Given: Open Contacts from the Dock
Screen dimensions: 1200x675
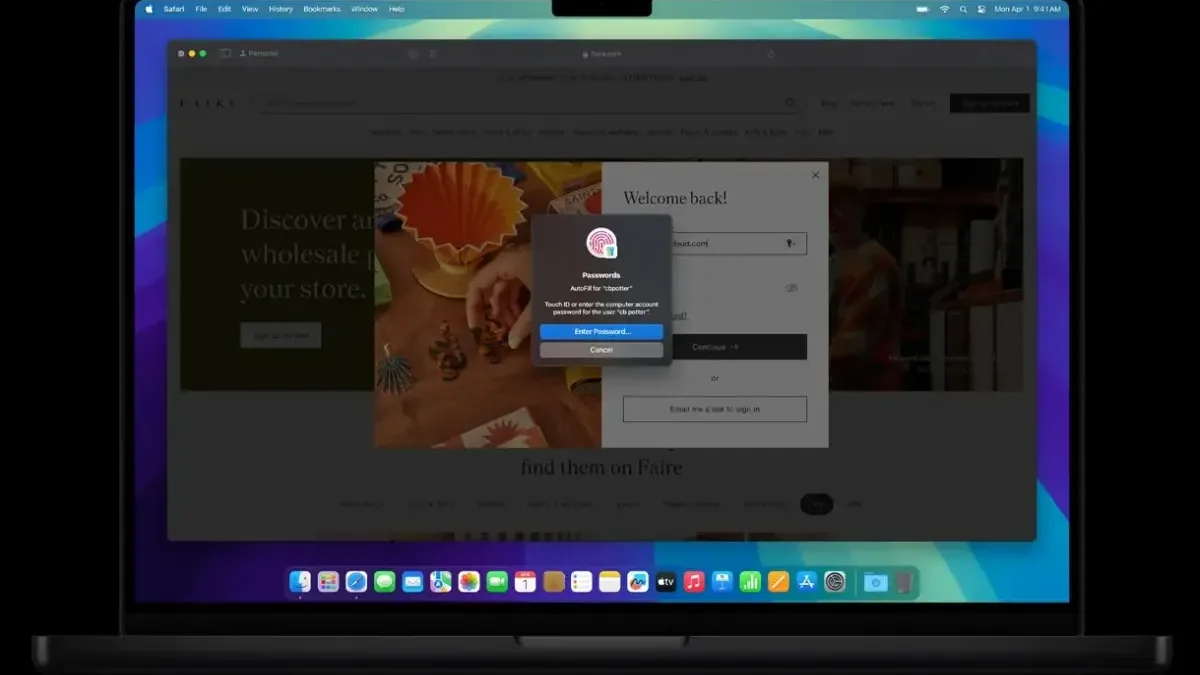Looking at the screenshot, I should [553, 581].
